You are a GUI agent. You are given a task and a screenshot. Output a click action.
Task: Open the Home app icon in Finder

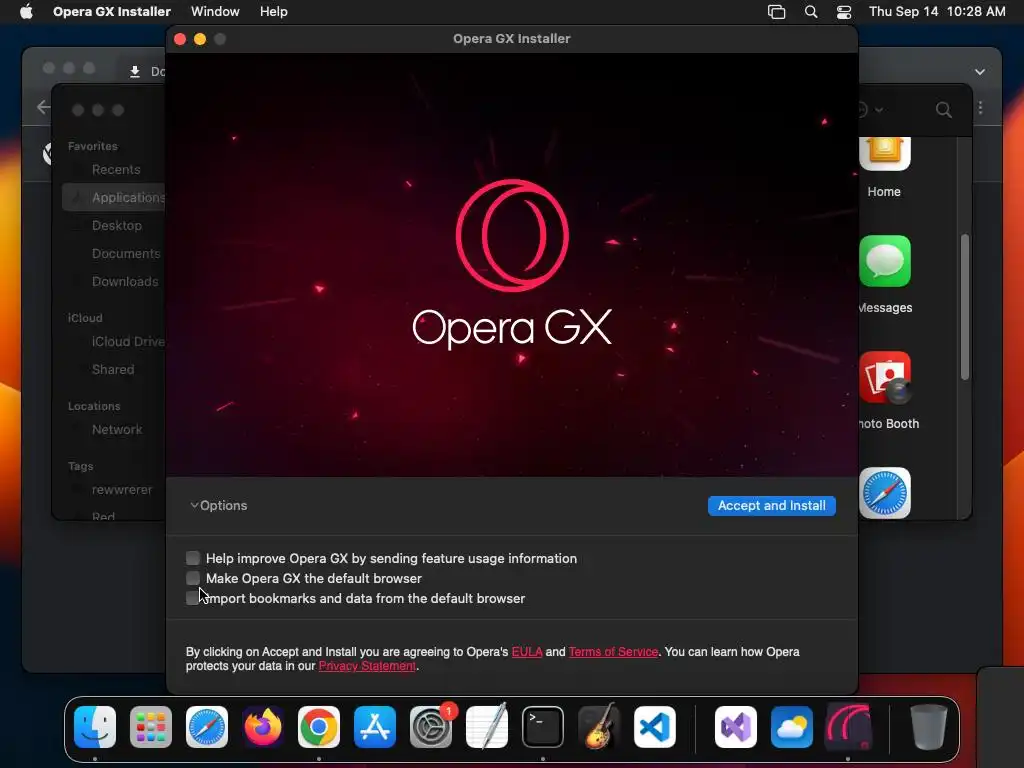coord(884,154)
